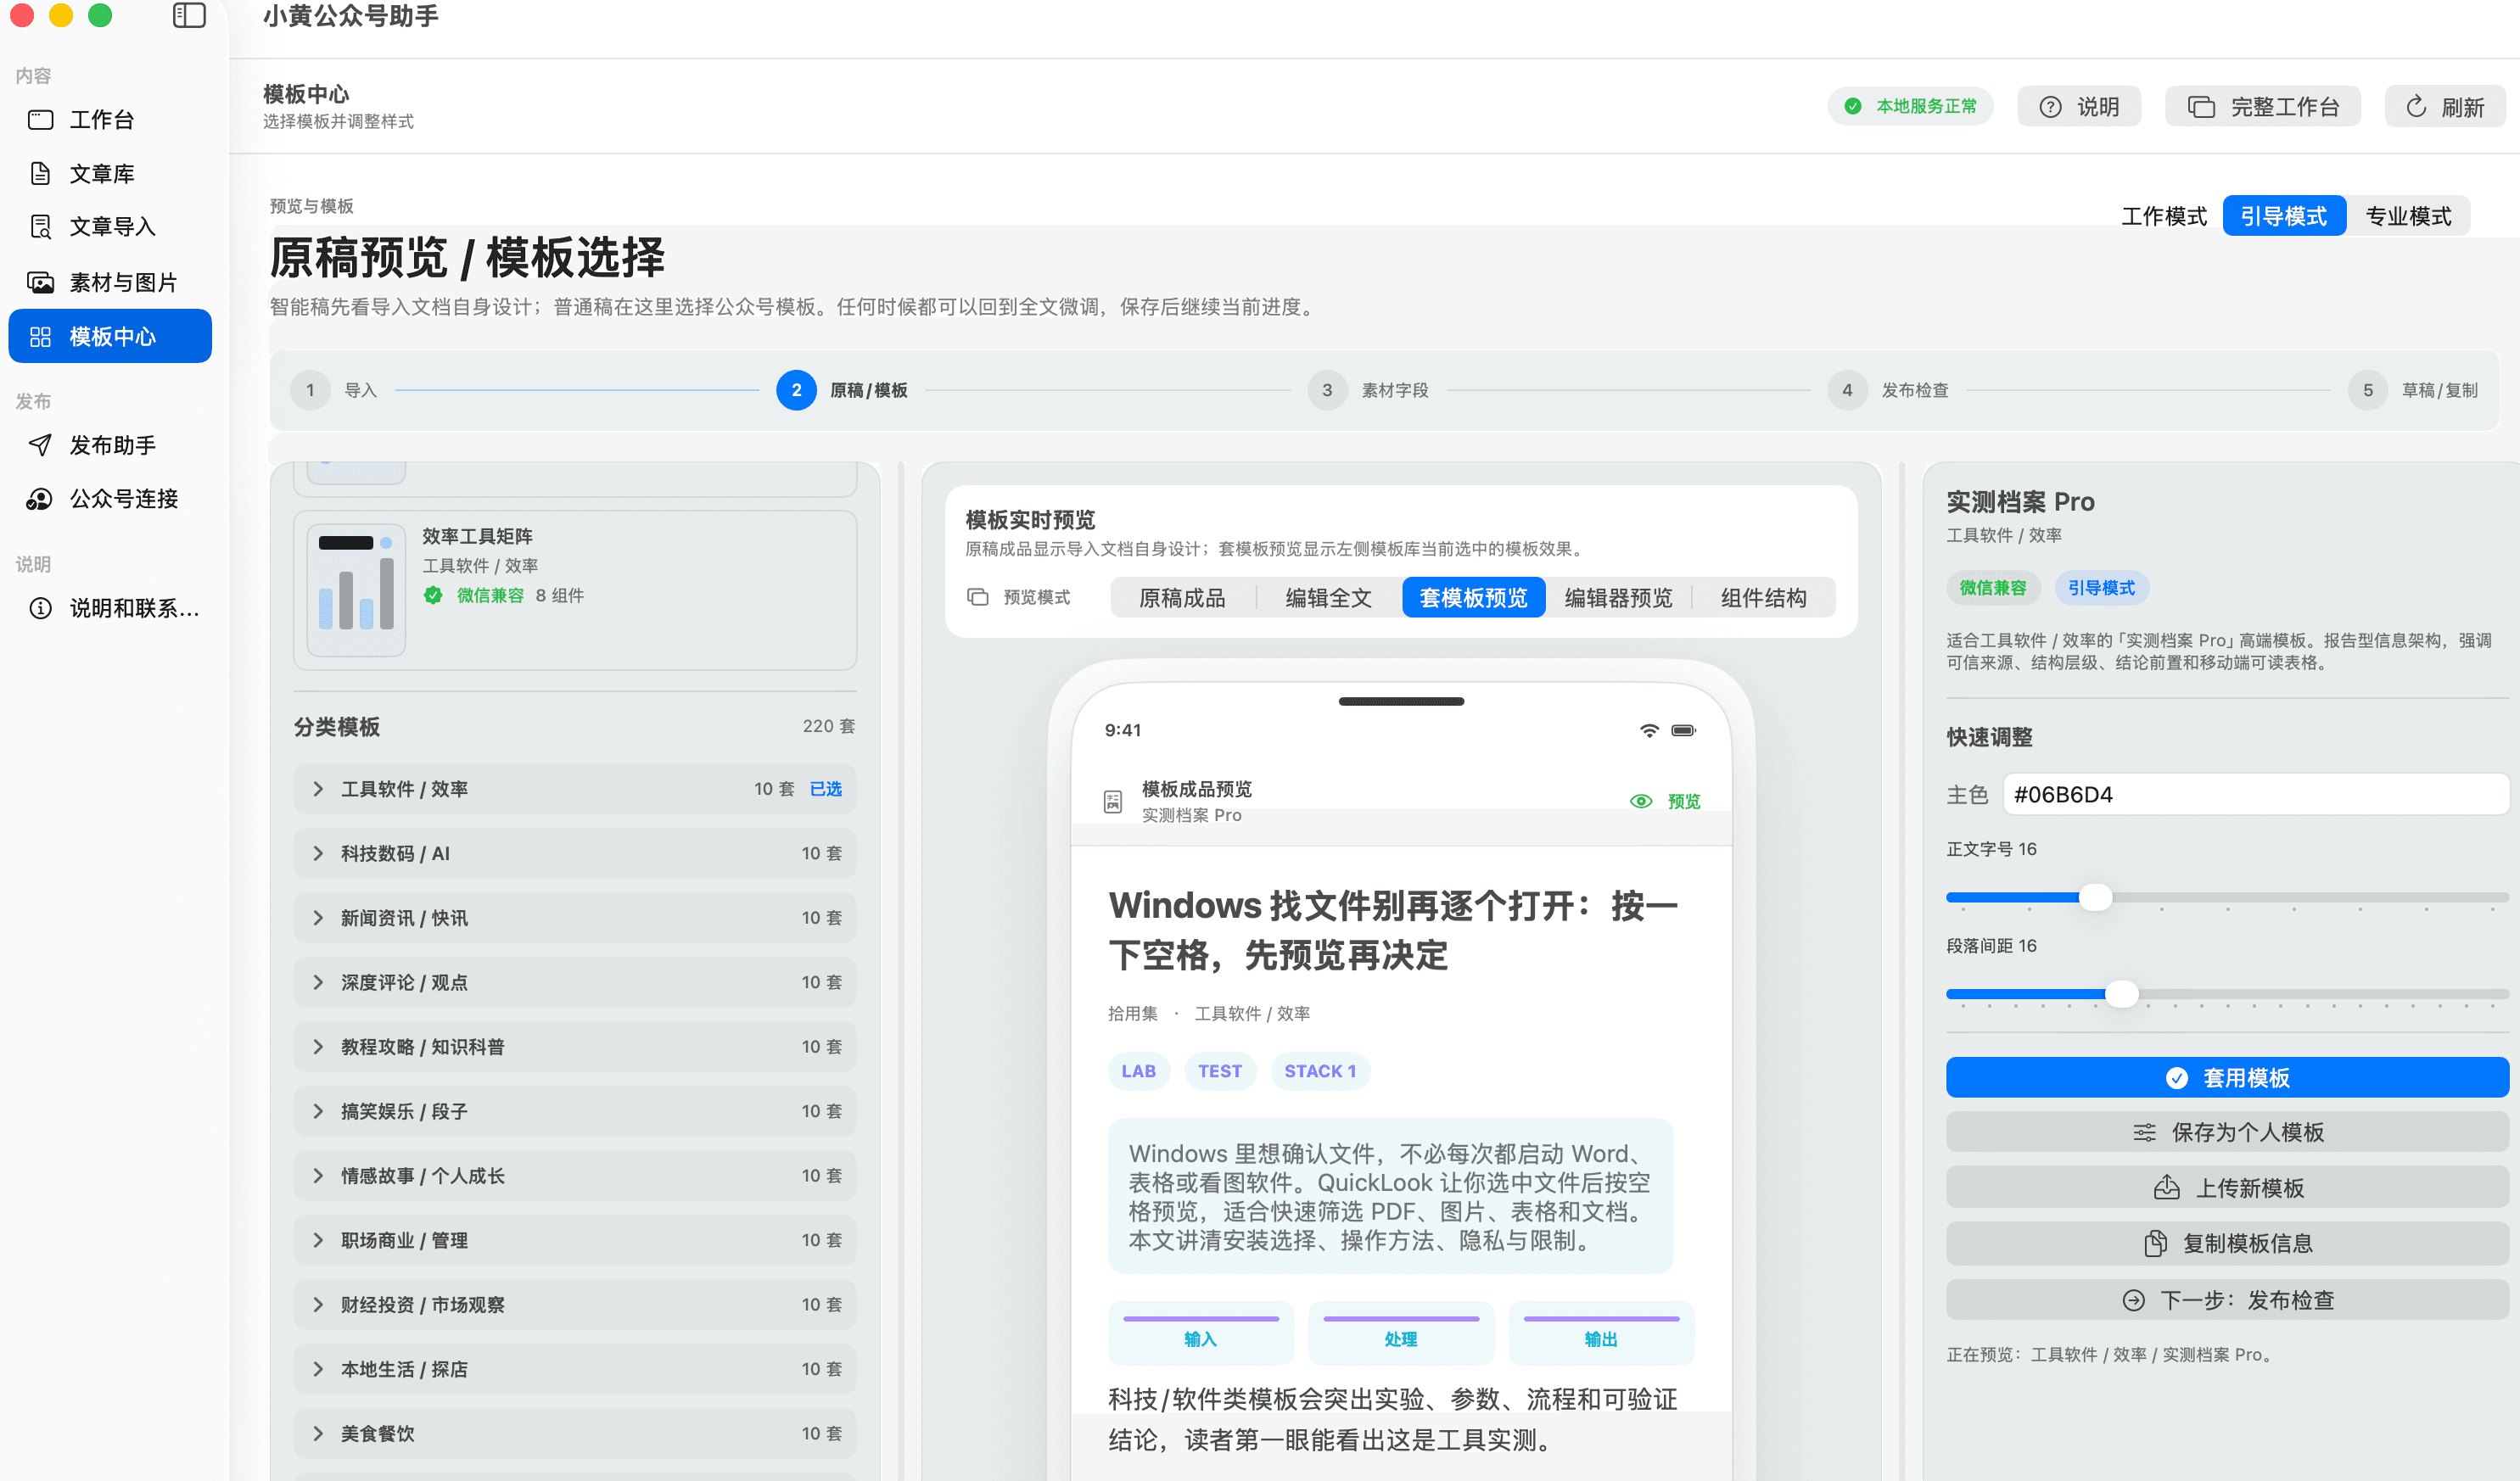Select 模板中心 in the sidebar
The height and width of the screenshot is (1481, 2520).
point(110,336)
